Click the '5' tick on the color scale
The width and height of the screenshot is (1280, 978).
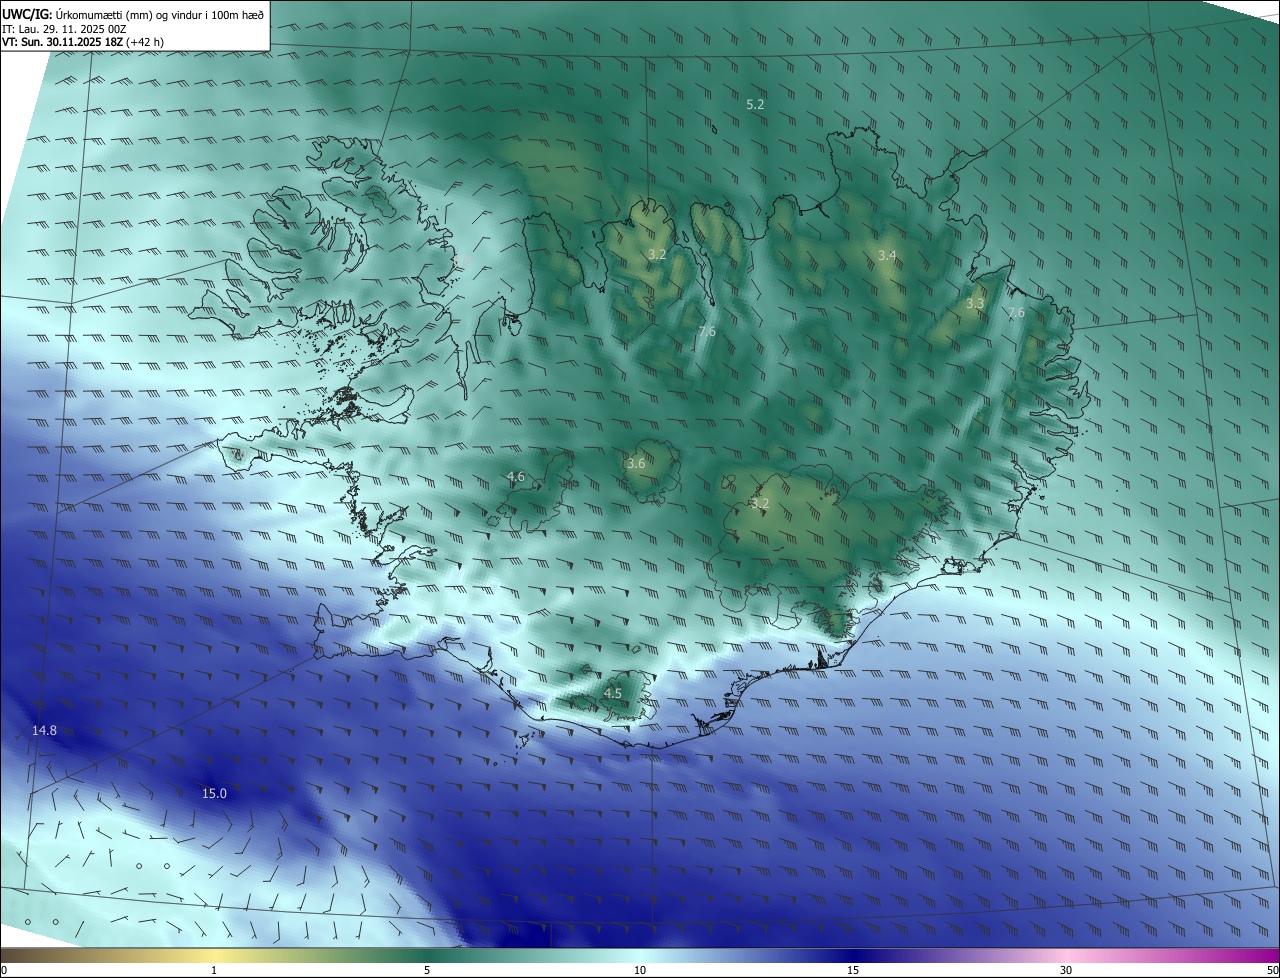[x=427, y=970]
